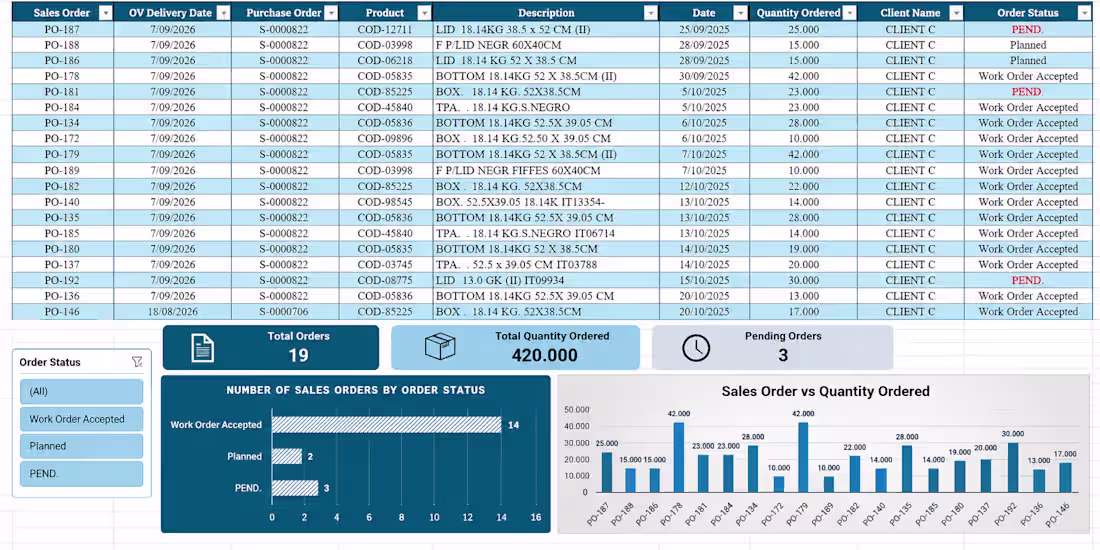Click Work Order Accepted status in PO-178 row
Viewport: 1100px width, 550px height.
tap(1028, 76)
